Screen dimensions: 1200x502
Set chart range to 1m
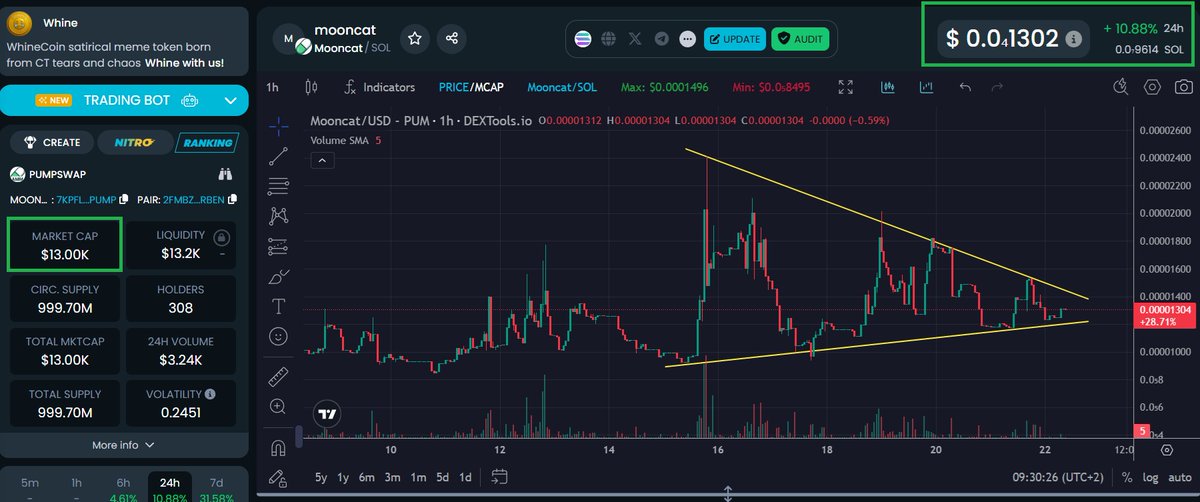[418, 477]
